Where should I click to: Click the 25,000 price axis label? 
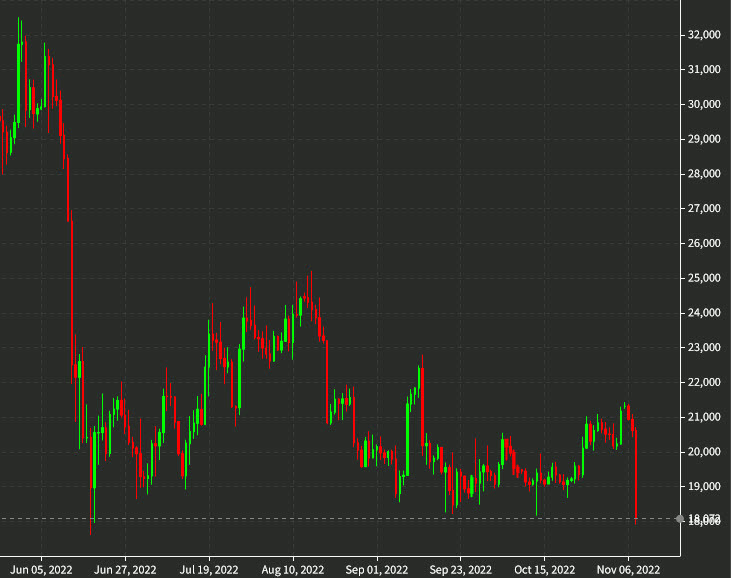click(705, 278)
